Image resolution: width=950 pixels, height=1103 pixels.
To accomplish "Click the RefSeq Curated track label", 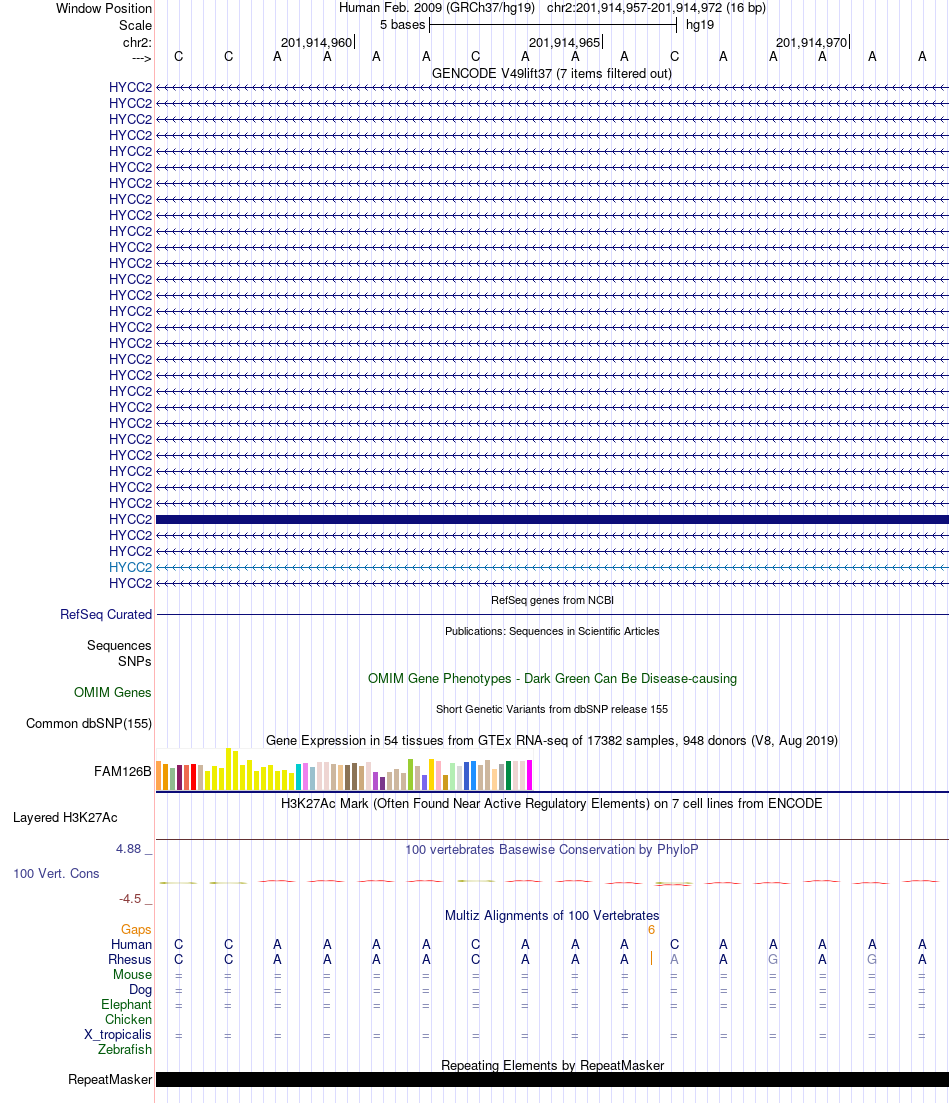I will [x=106, y=614].
